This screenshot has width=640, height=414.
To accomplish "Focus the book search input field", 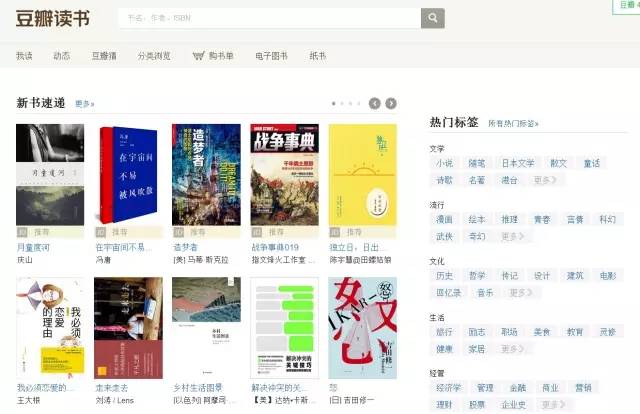I will pos(270,18).
